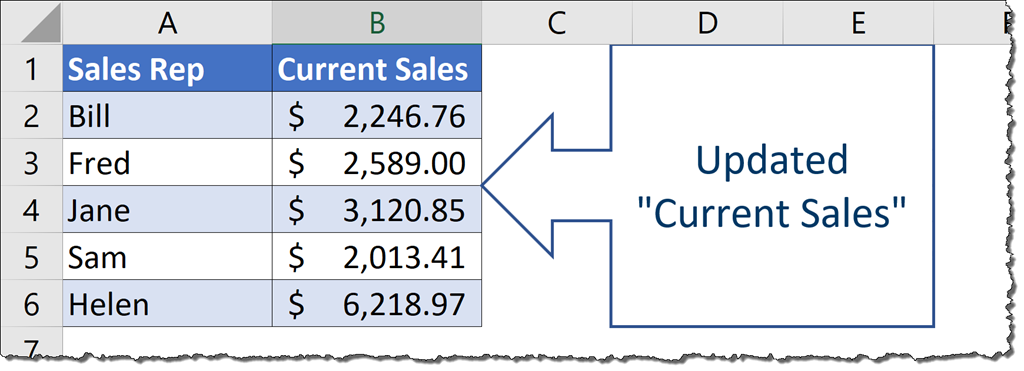The image size is (1024, 371).
Task: Select Jane's sales value 3,120.85
Action: [x=377, y=210]
